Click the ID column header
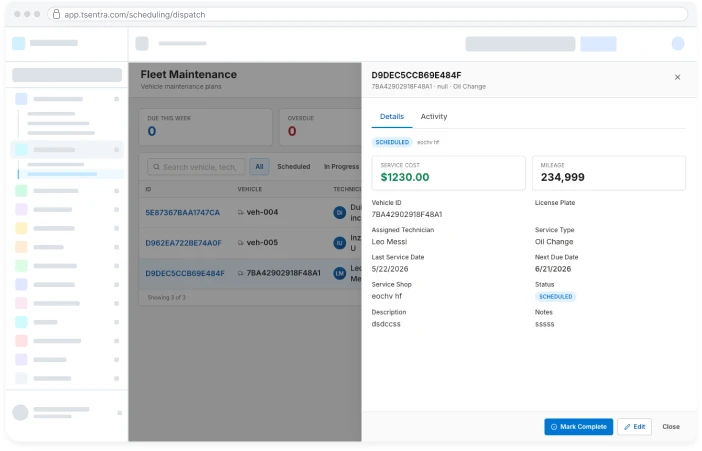The width and height of the screenshot is (702, 451). point(148,189)
